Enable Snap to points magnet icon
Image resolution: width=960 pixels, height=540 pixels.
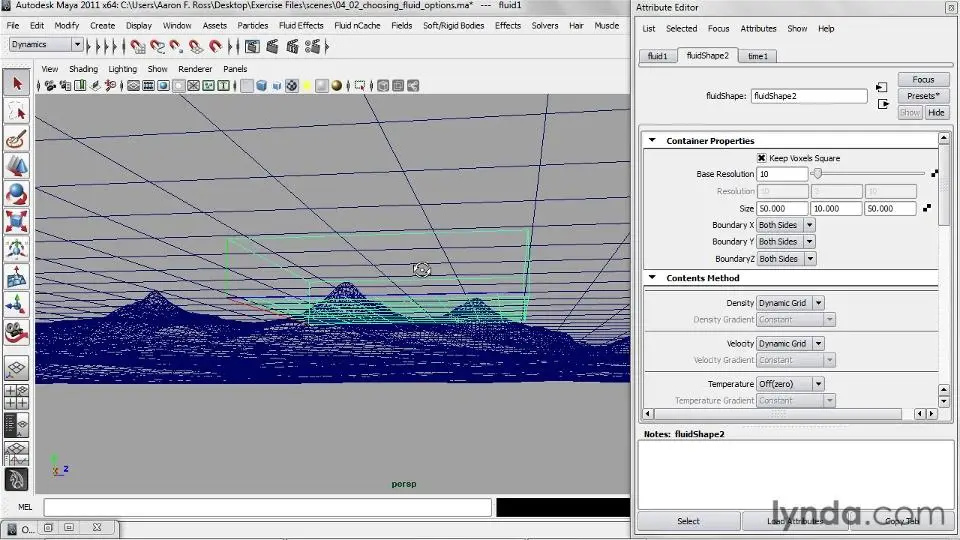pos(176,47)
